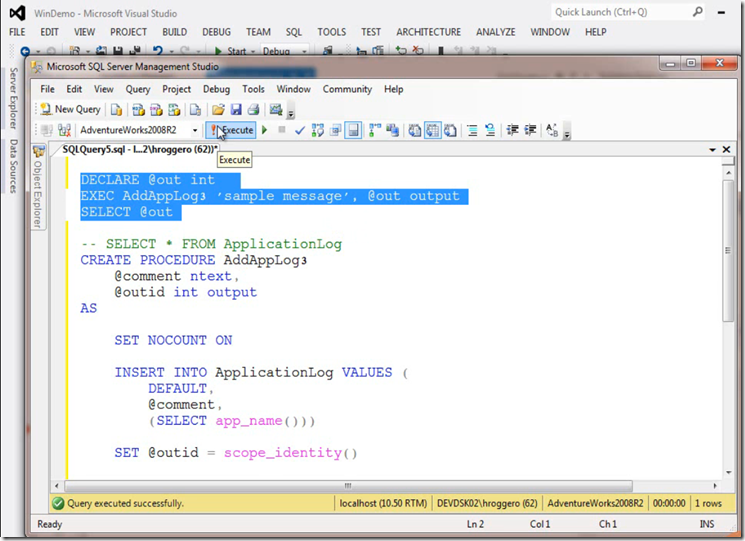The width and height of the screenshot is (745, 541).
Task: Click the New Query button
Action: [71, 110]
